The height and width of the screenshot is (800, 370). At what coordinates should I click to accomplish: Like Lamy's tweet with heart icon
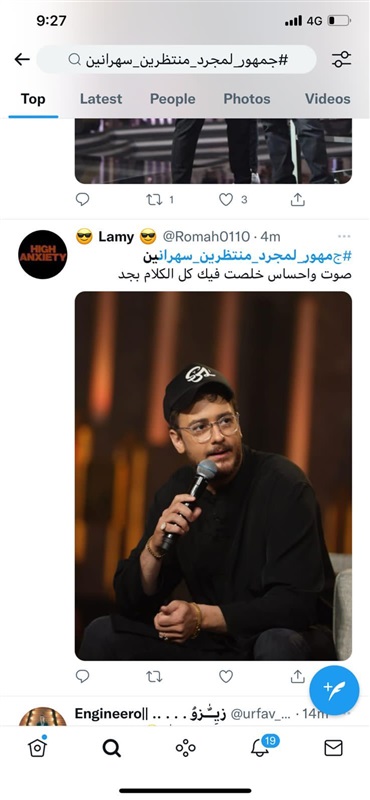pos(226,677)
